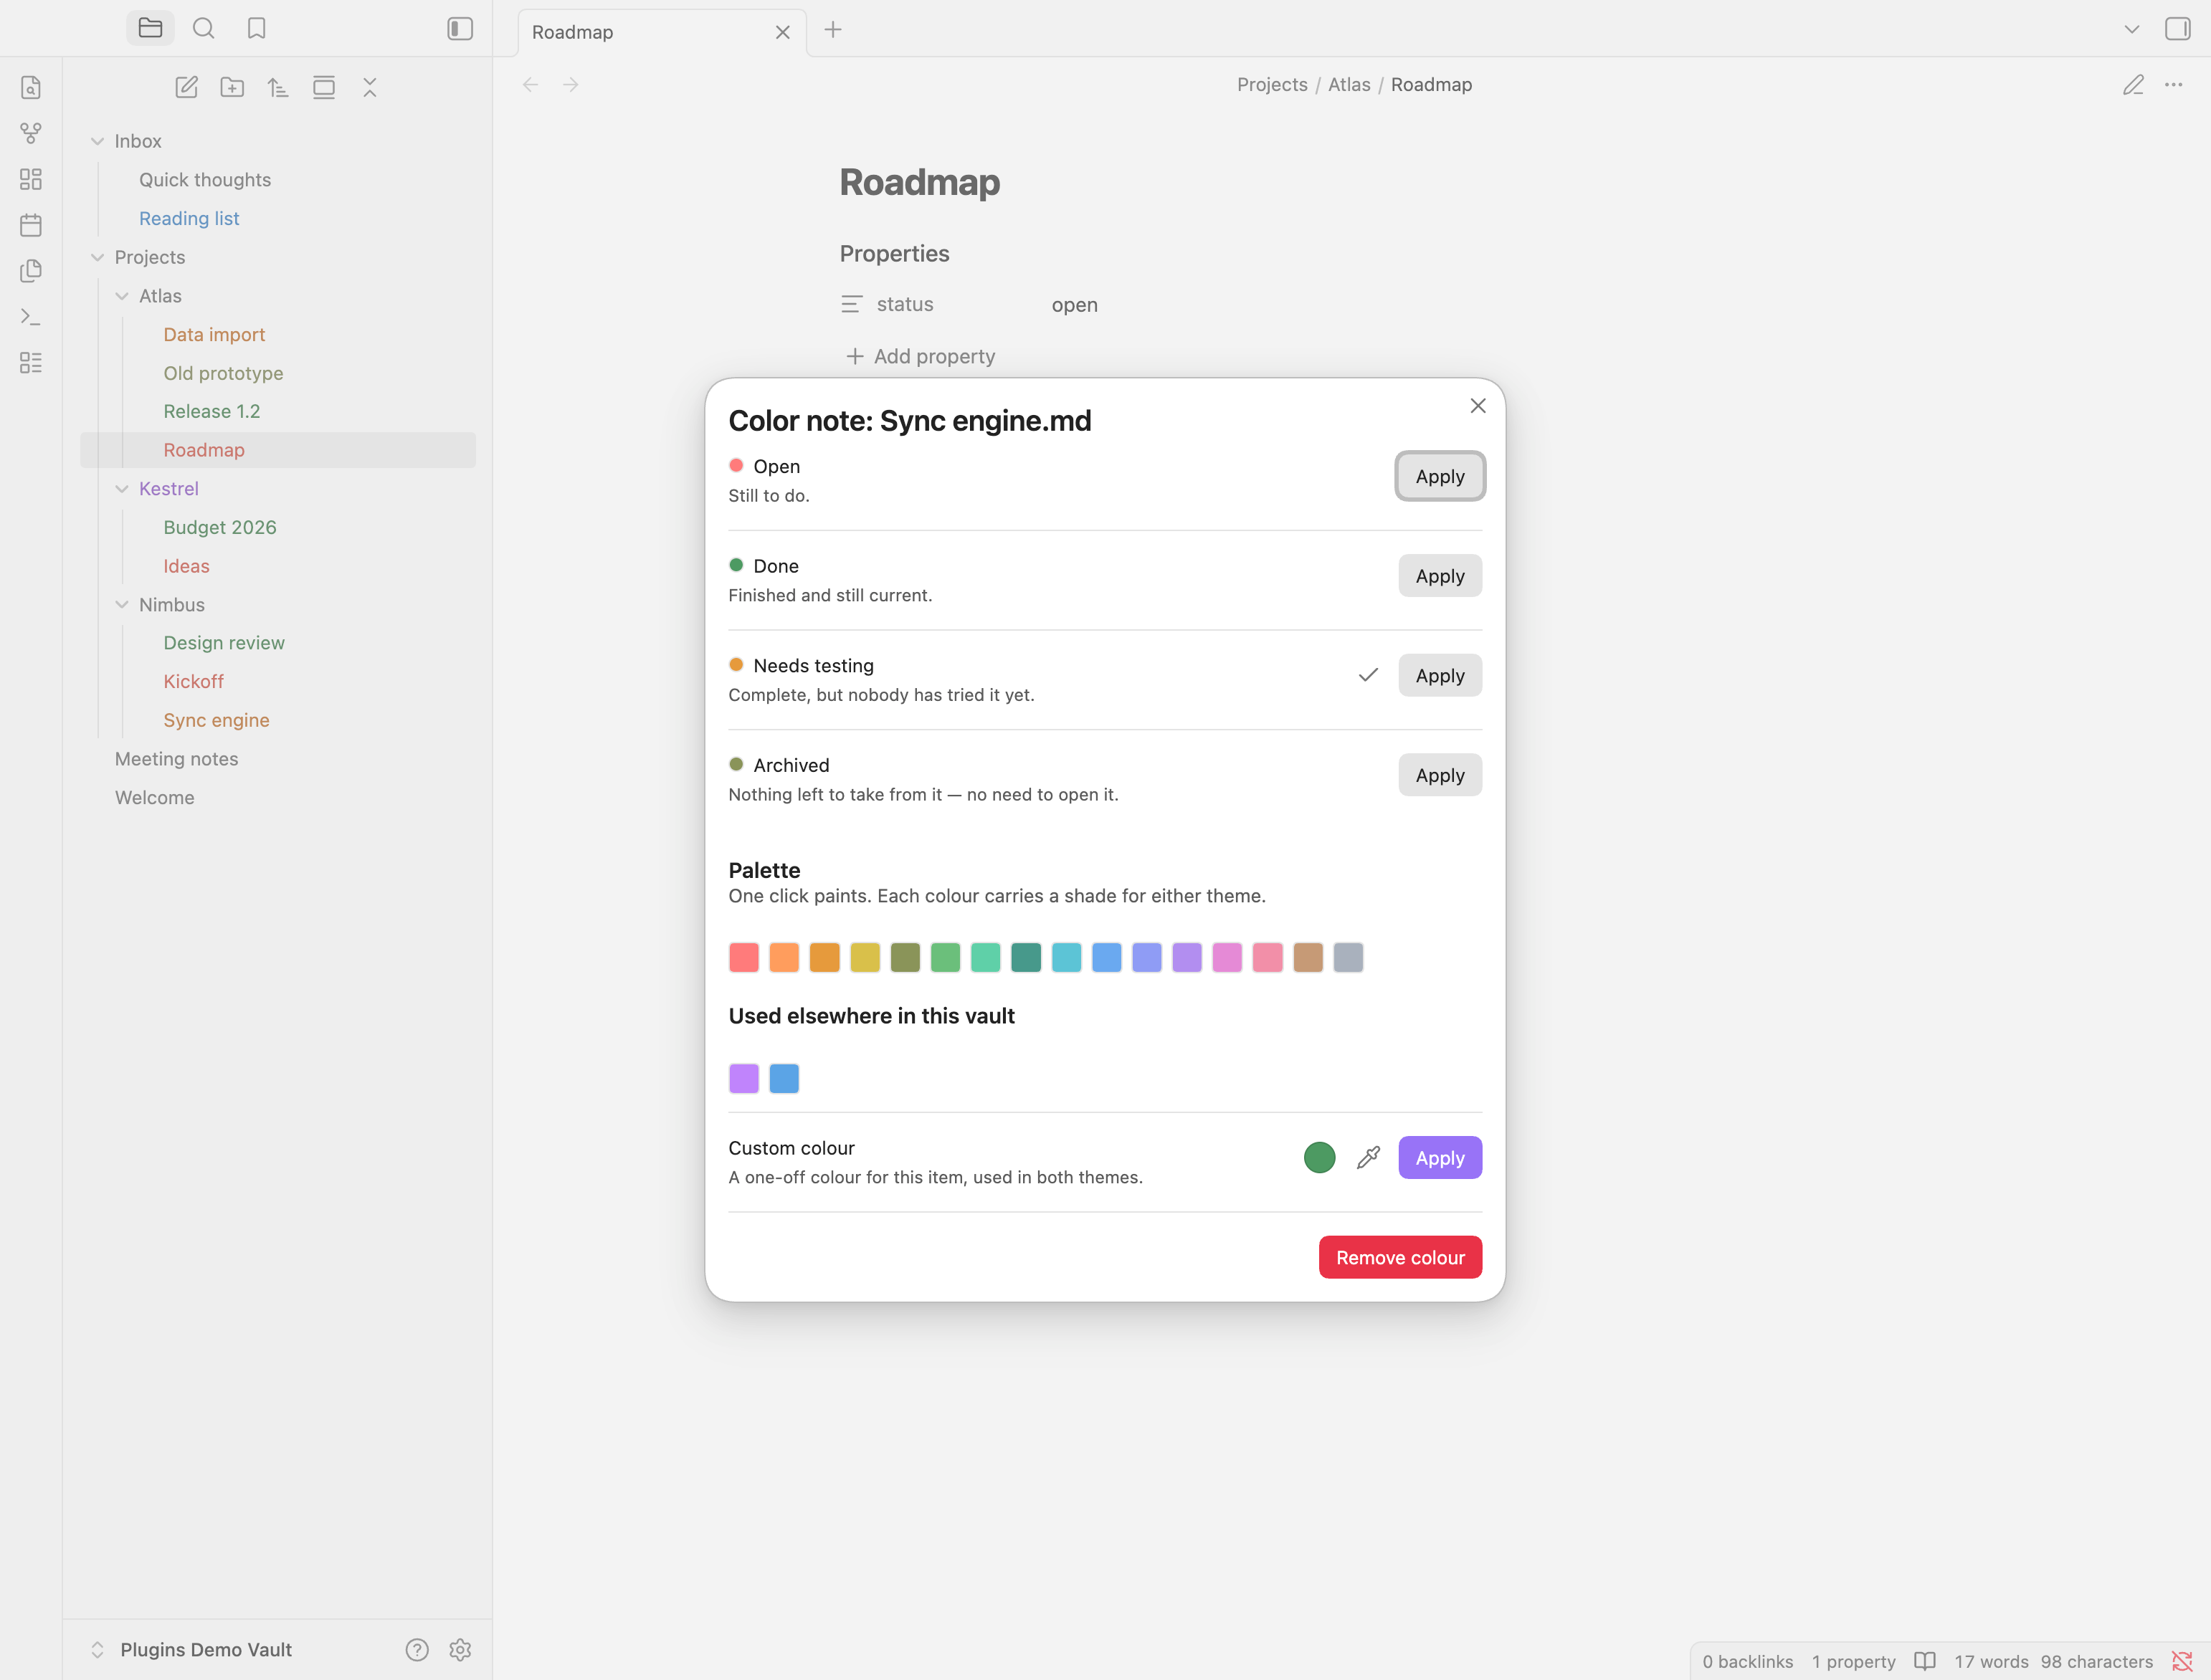Screen dimensions: 2211x1680
Task: Collapse the Inbox folder
Action: [x=97, y=141]
